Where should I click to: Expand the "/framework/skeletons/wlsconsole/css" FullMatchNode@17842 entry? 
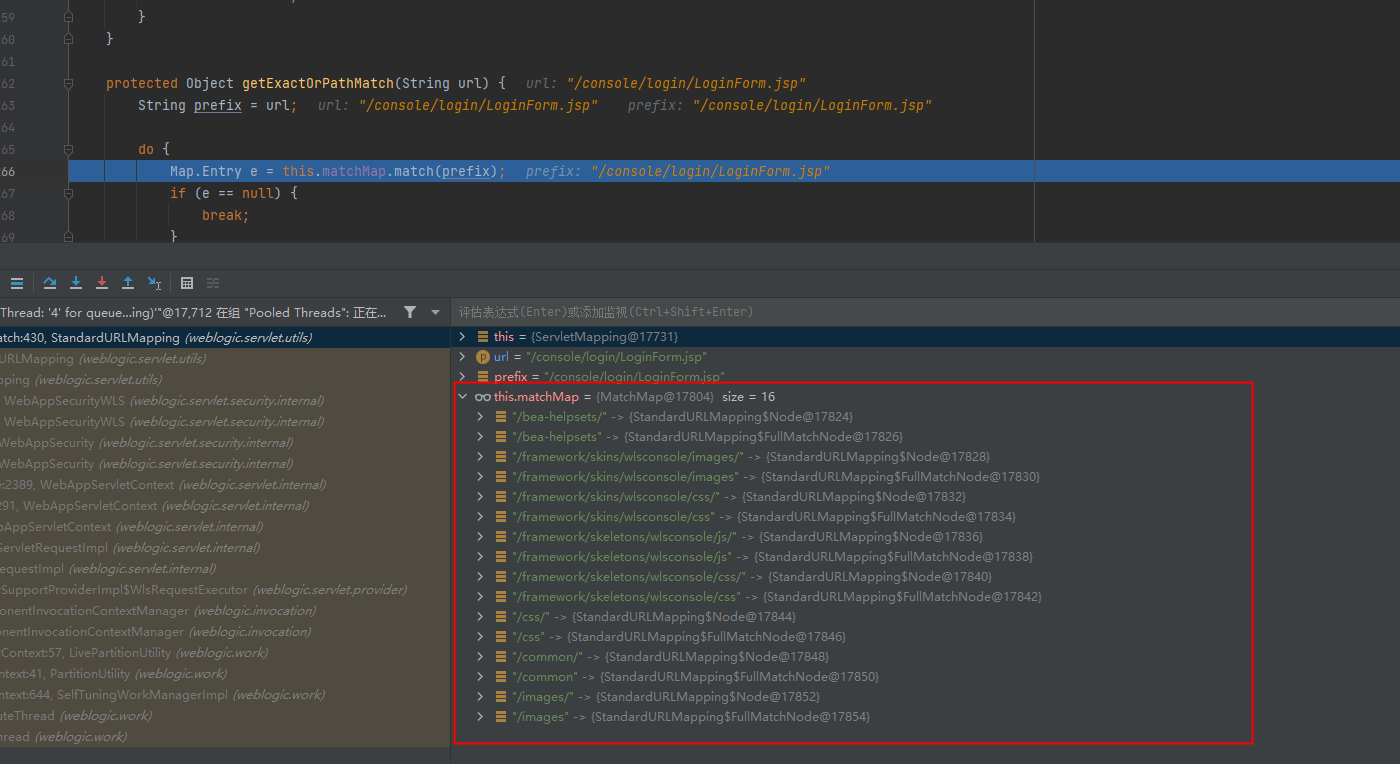click(x=481, y=597)
